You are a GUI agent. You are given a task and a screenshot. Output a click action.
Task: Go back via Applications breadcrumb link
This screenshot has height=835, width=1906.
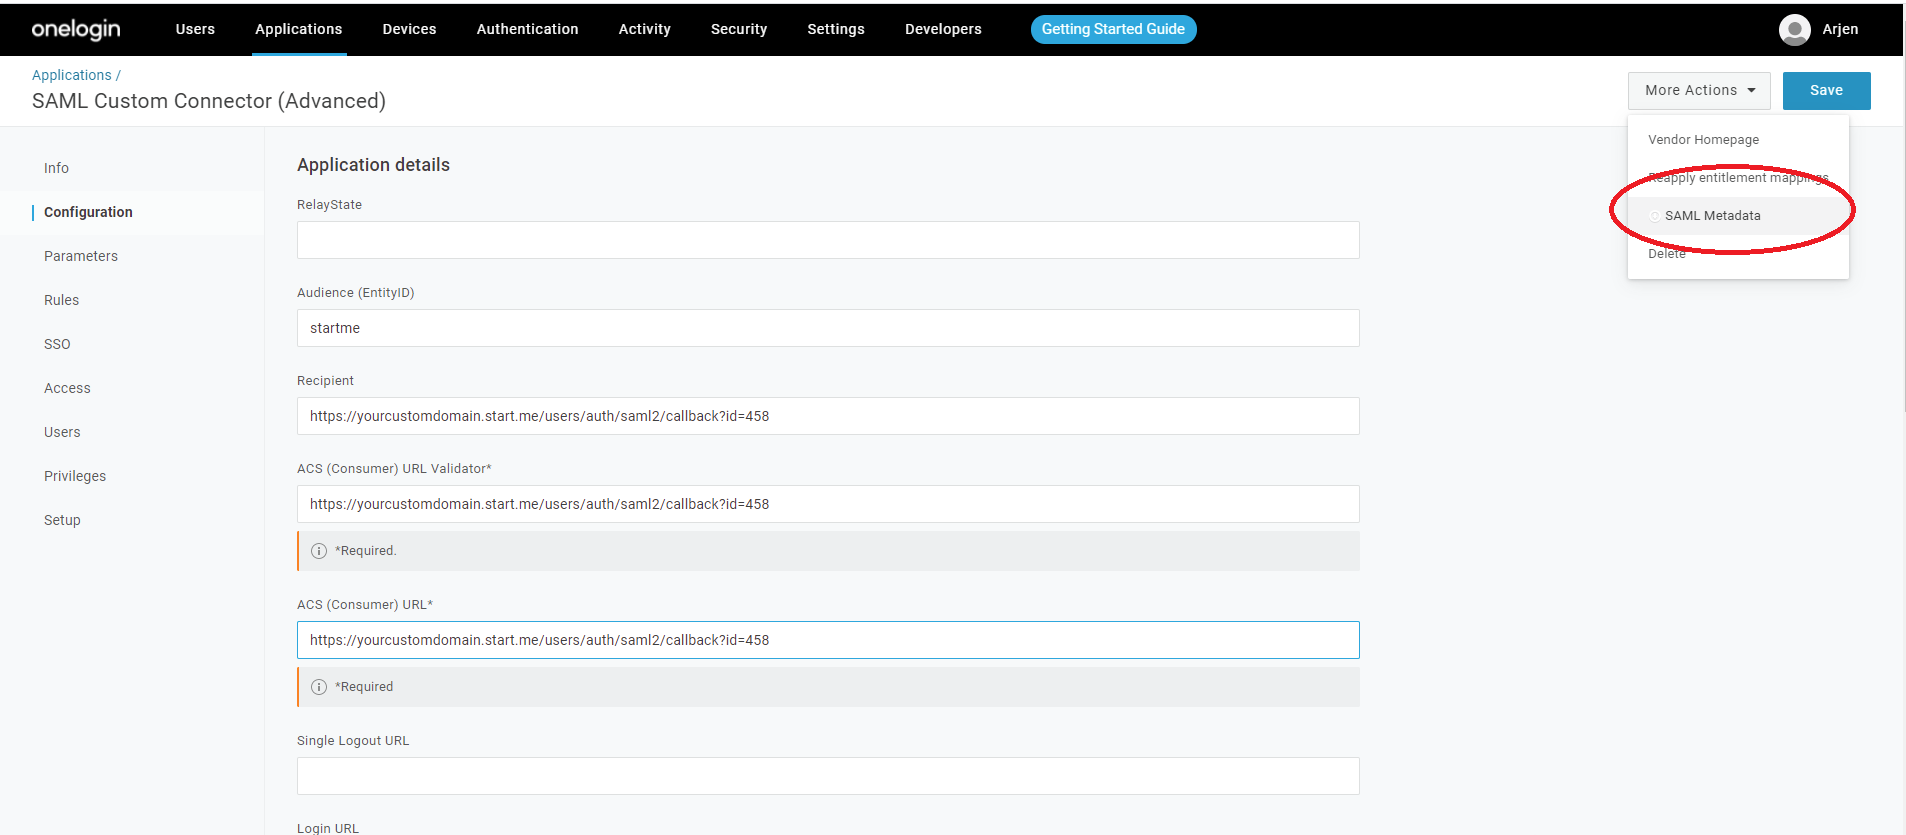(x=72, y=75)
